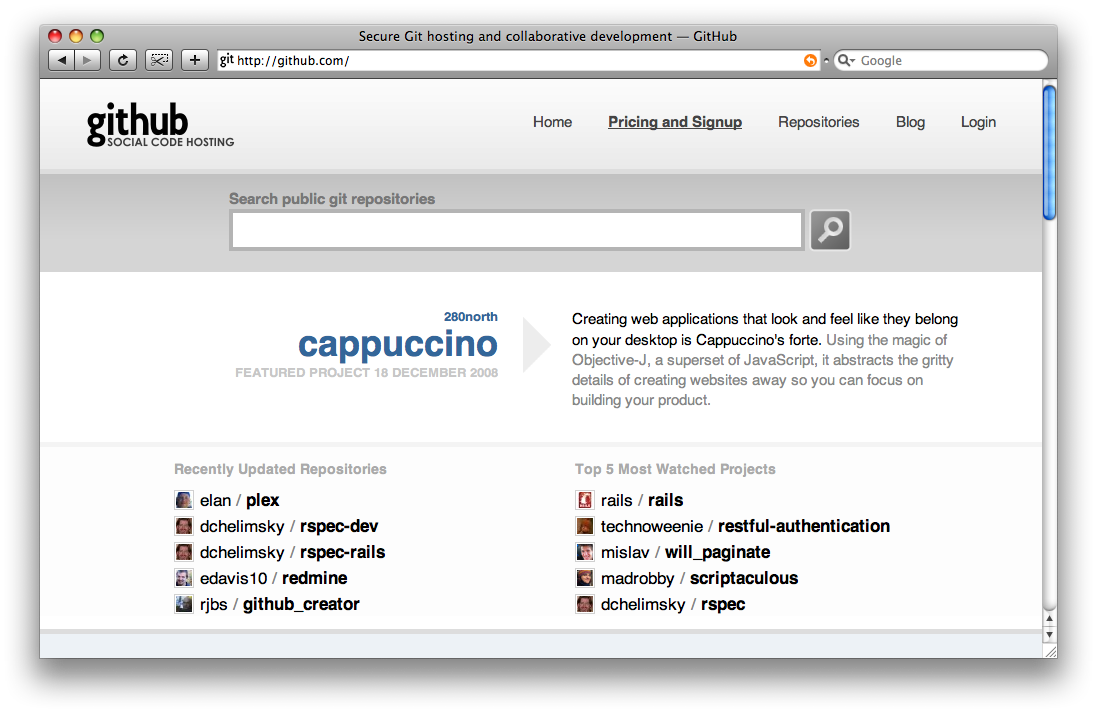The height and width of the screenshot is (713, 1097).
Task: Open Pricing and Signup page
Action: click(675, 122)
